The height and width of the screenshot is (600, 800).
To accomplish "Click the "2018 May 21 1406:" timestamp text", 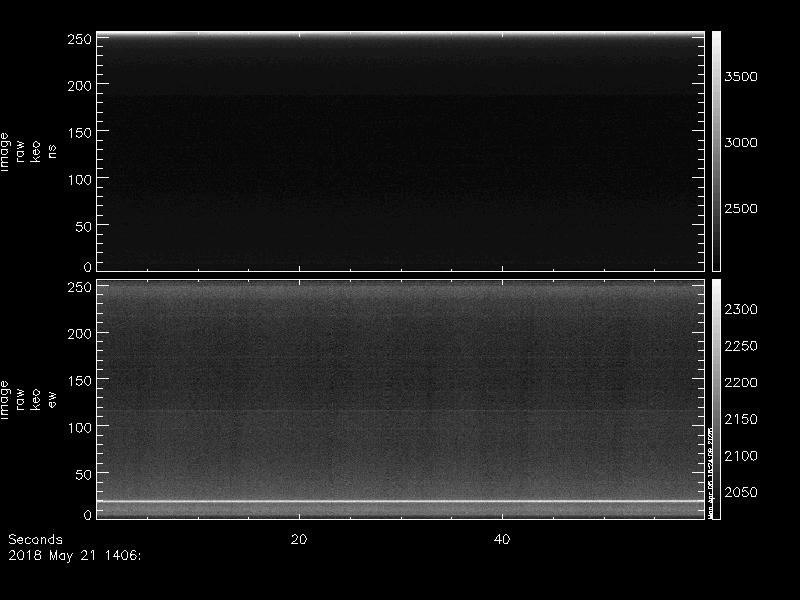I will [x=74, y=555].
